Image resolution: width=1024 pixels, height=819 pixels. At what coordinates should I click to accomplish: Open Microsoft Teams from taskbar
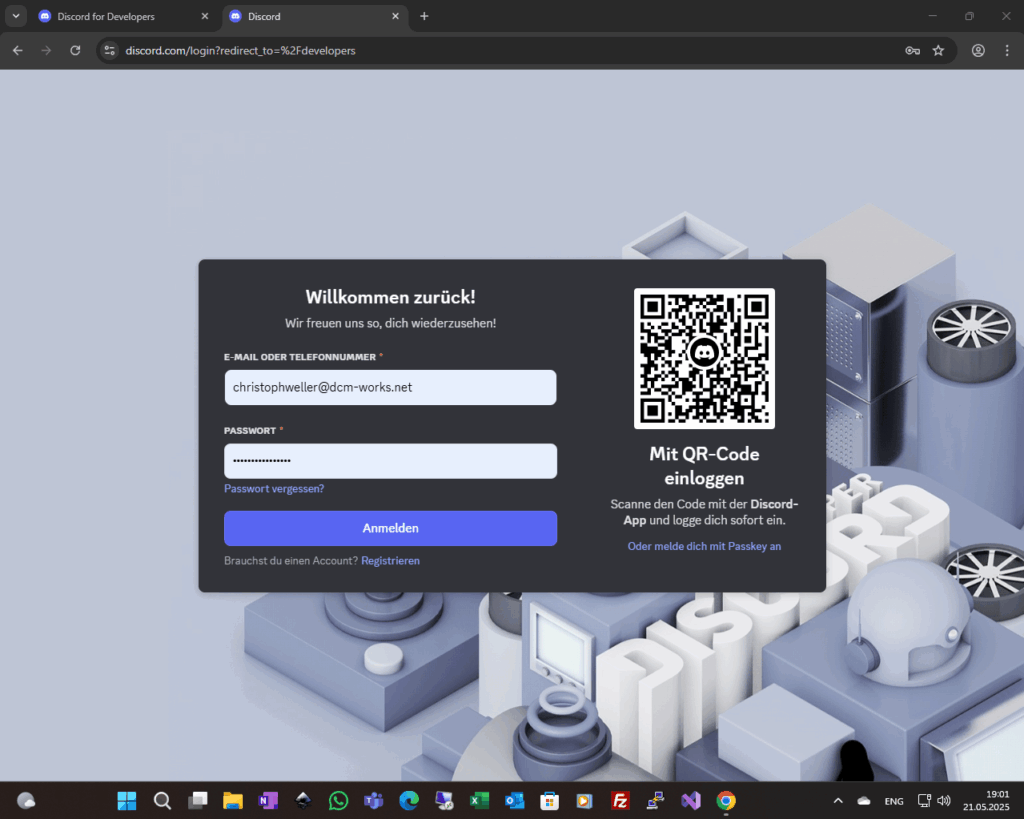tap(374, 801)
